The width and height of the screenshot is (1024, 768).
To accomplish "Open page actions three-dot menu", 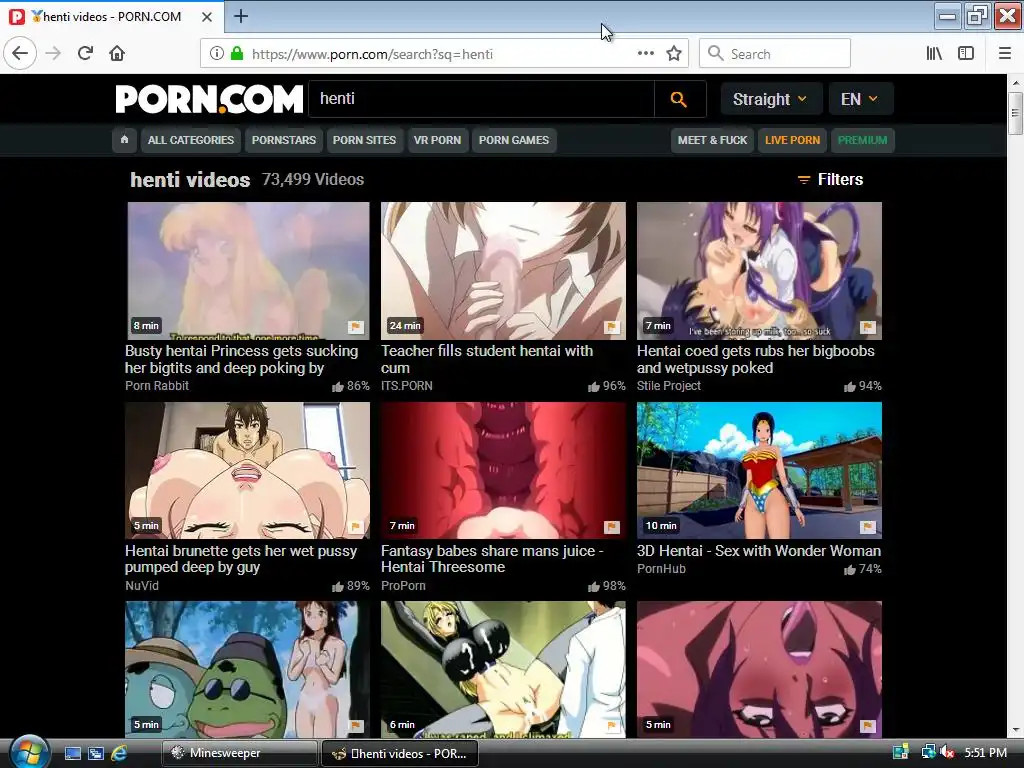I will 645,54.
